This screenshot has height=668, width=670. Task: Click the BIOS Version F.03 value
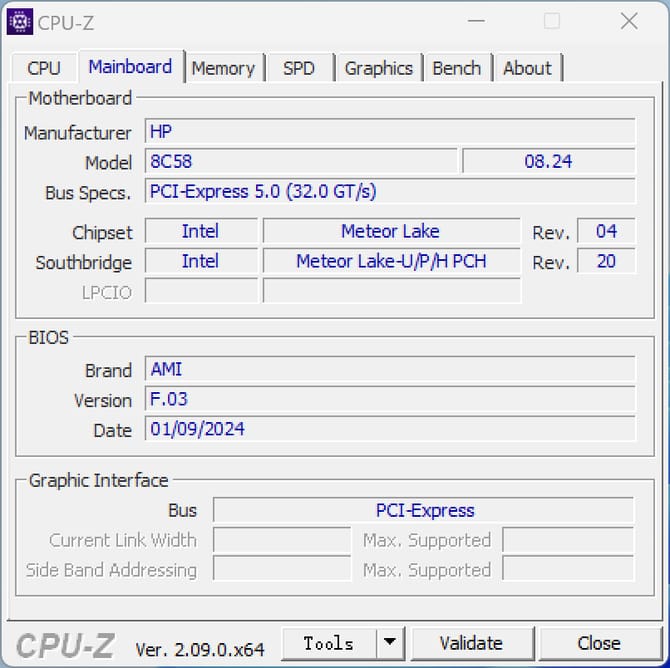(390, 399)
